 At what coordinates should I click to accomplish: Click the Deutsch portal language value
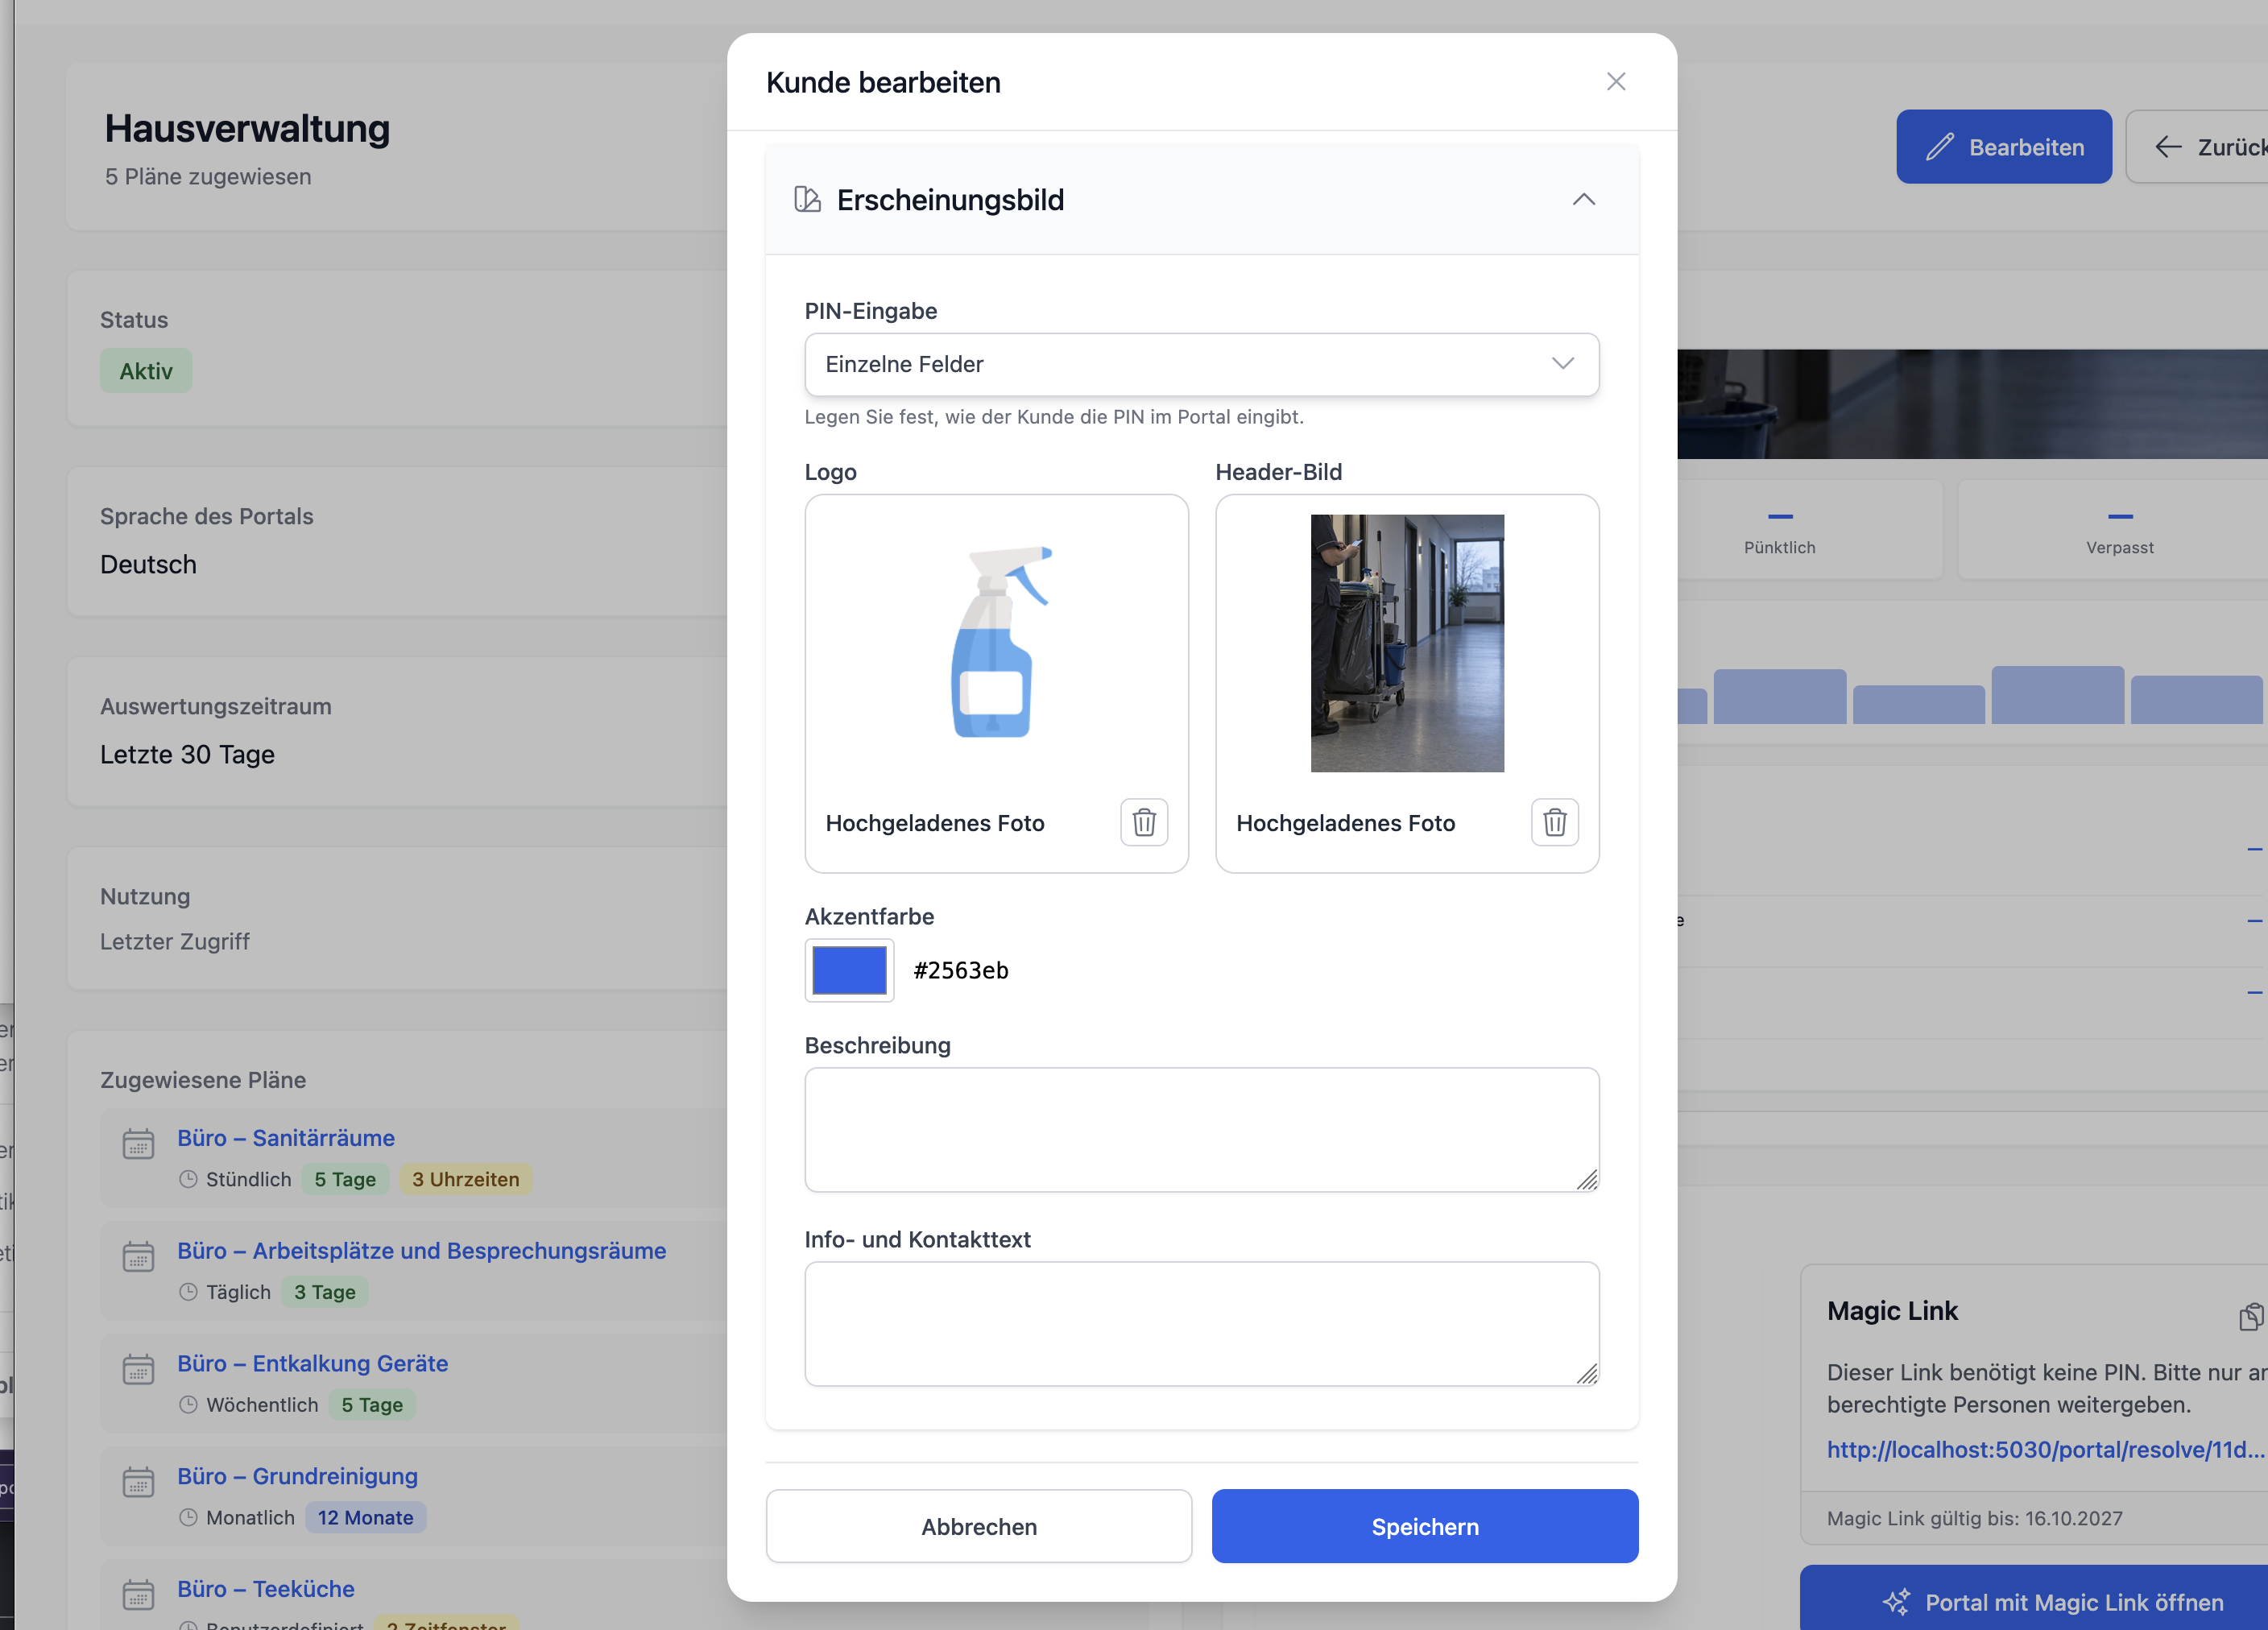point(148,564)
